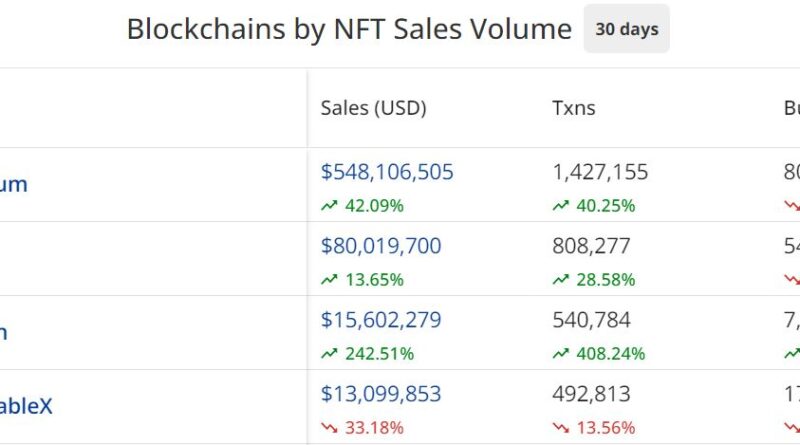Click the $80,019,700 sales value
Image resolution: width=800 pixels, height=445 pixels.
point(381,246)
